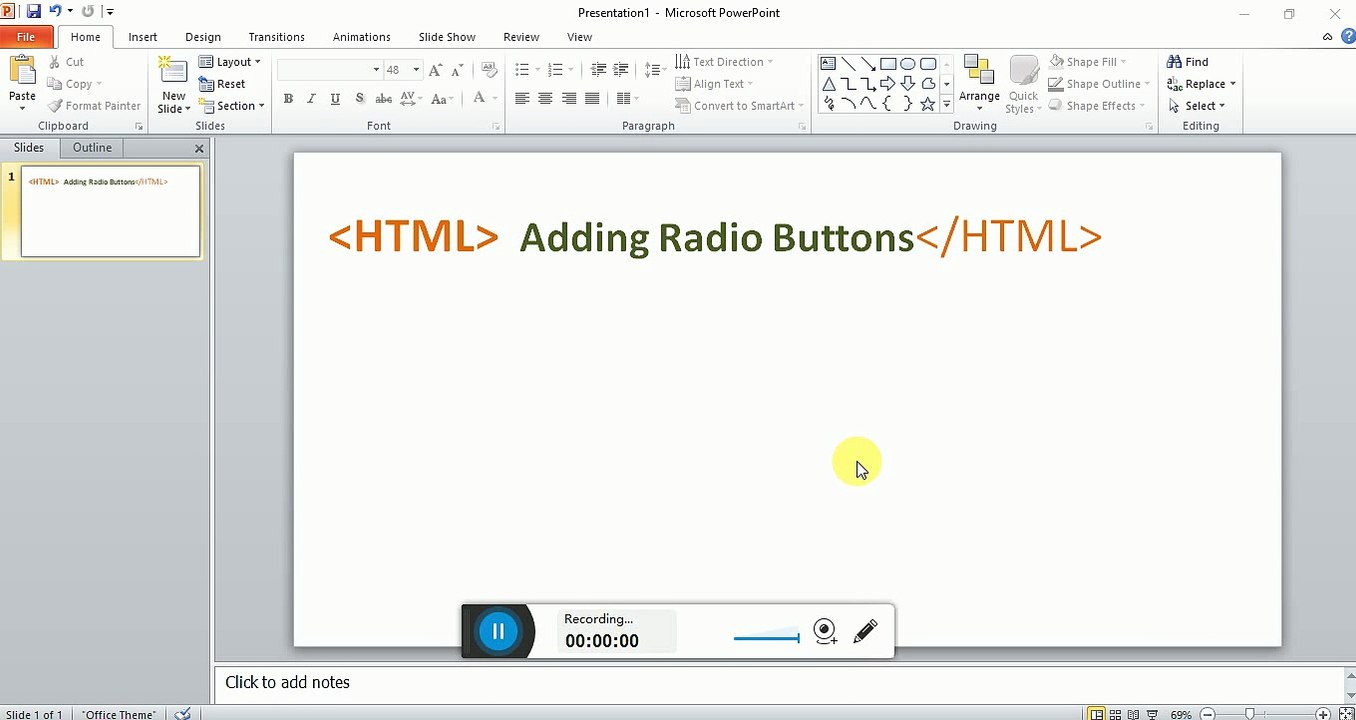
Task: Switch to the Design ribbon tab
Action: pos(203,37)
